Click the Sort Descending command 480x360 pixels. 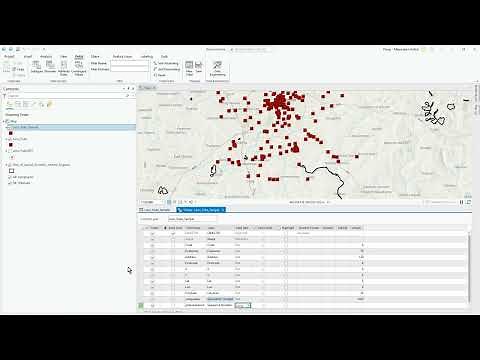[x=167, y=69]
